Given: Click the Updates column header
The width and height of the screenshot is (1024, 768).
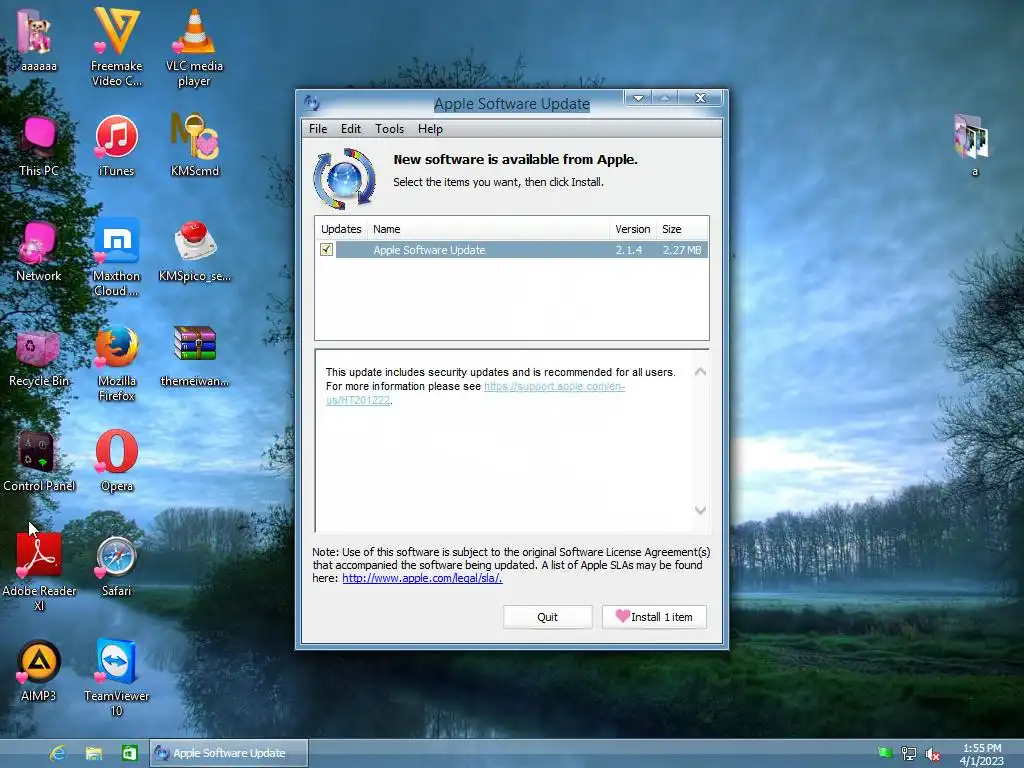Looking at the screenshot, I should tap(341, 229).
